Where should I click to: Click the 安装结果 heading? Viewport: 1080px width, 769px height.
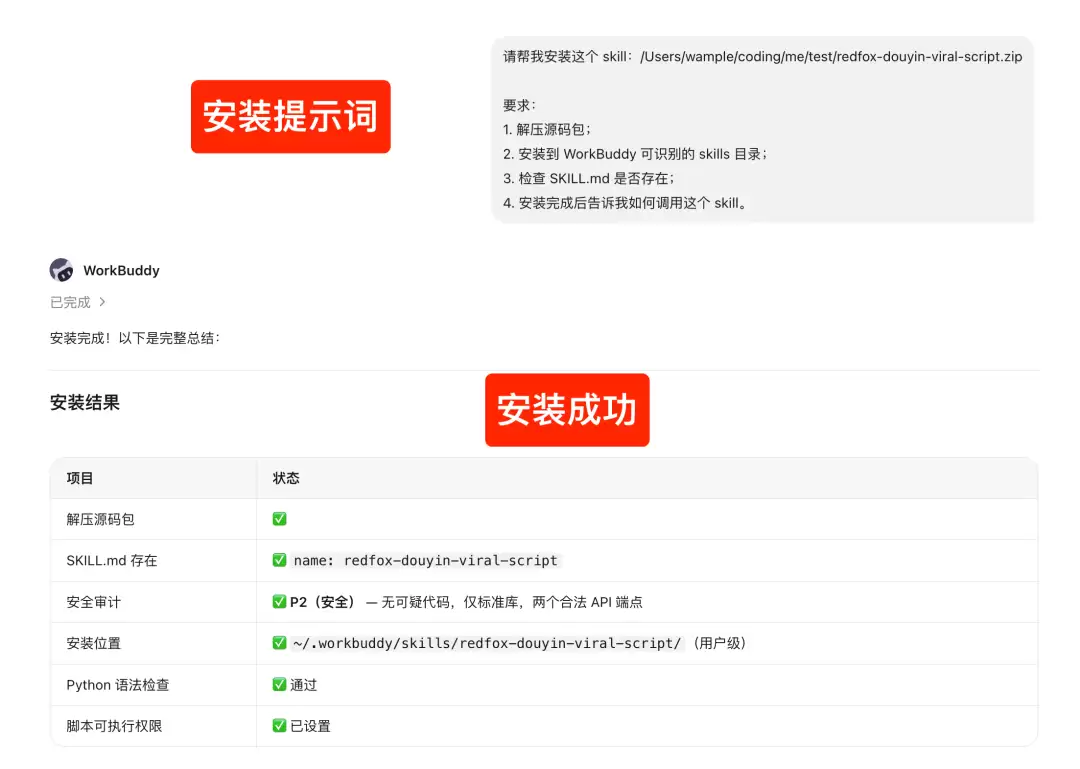[x=85, y=402]
